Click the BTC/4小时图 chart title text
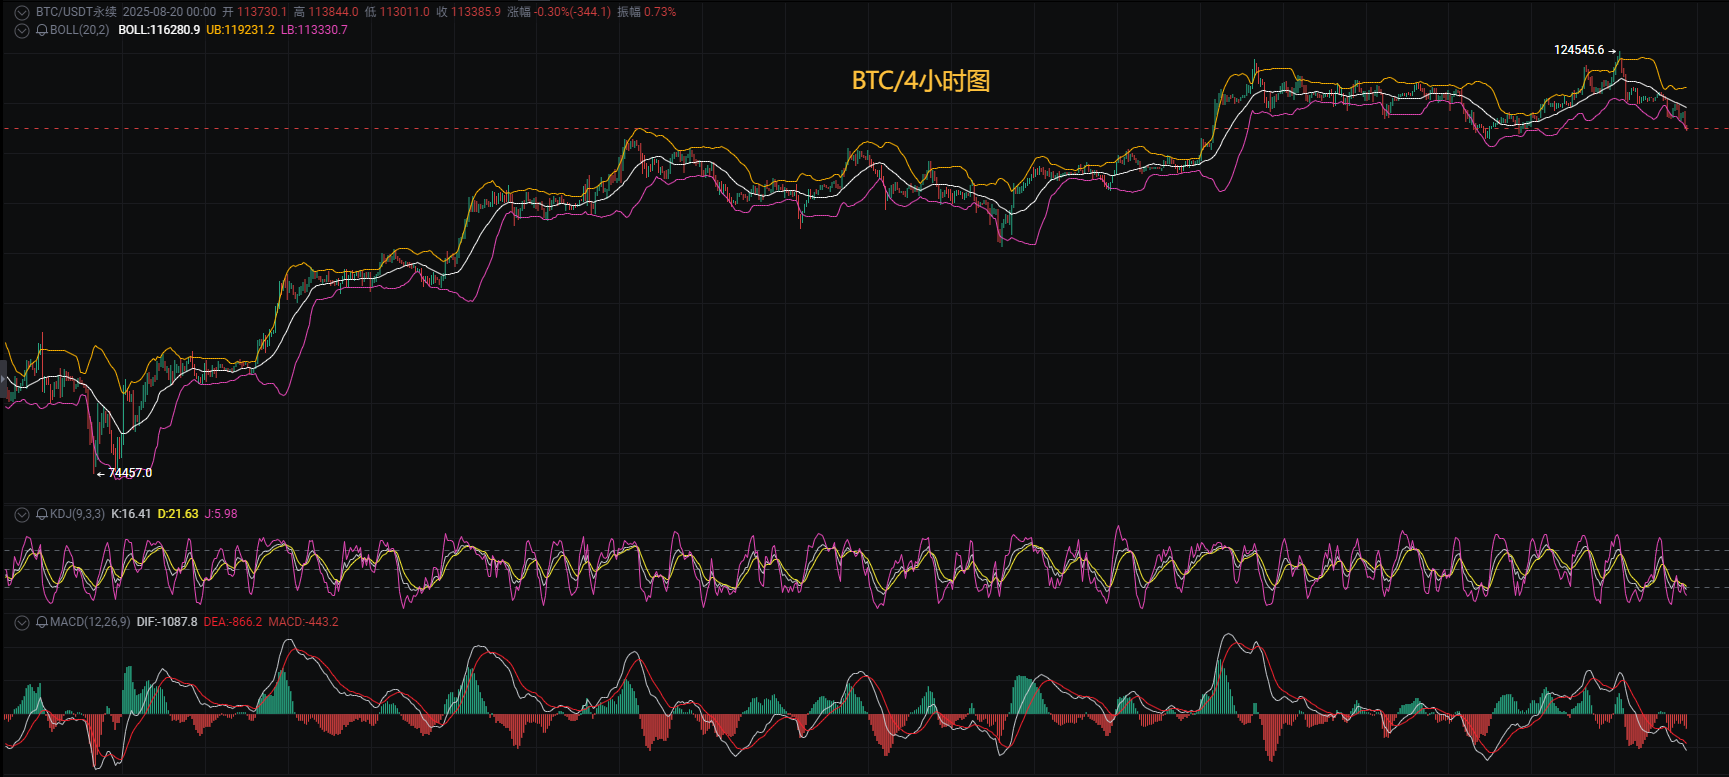The height and width of the screenshot is (777, 1729). tap(921, 81)
